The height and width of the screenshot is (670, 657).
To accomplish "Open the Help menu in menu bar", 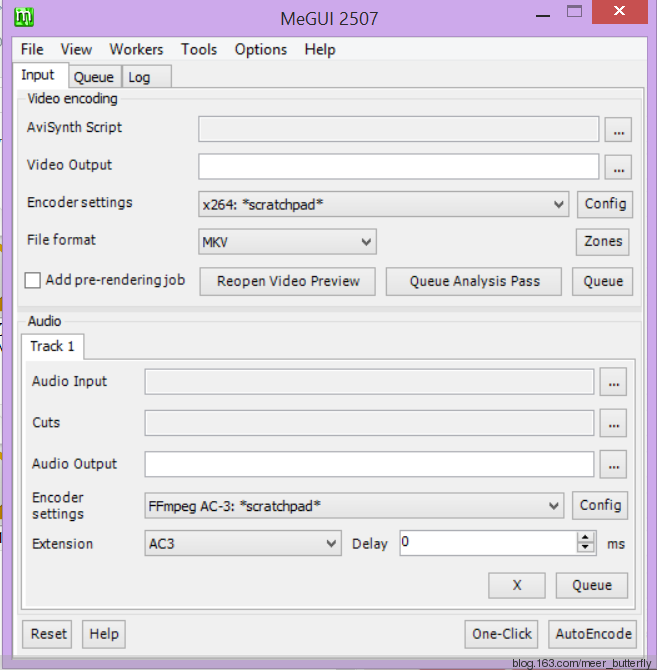I will pyautogui.click(x=320, y=50).
